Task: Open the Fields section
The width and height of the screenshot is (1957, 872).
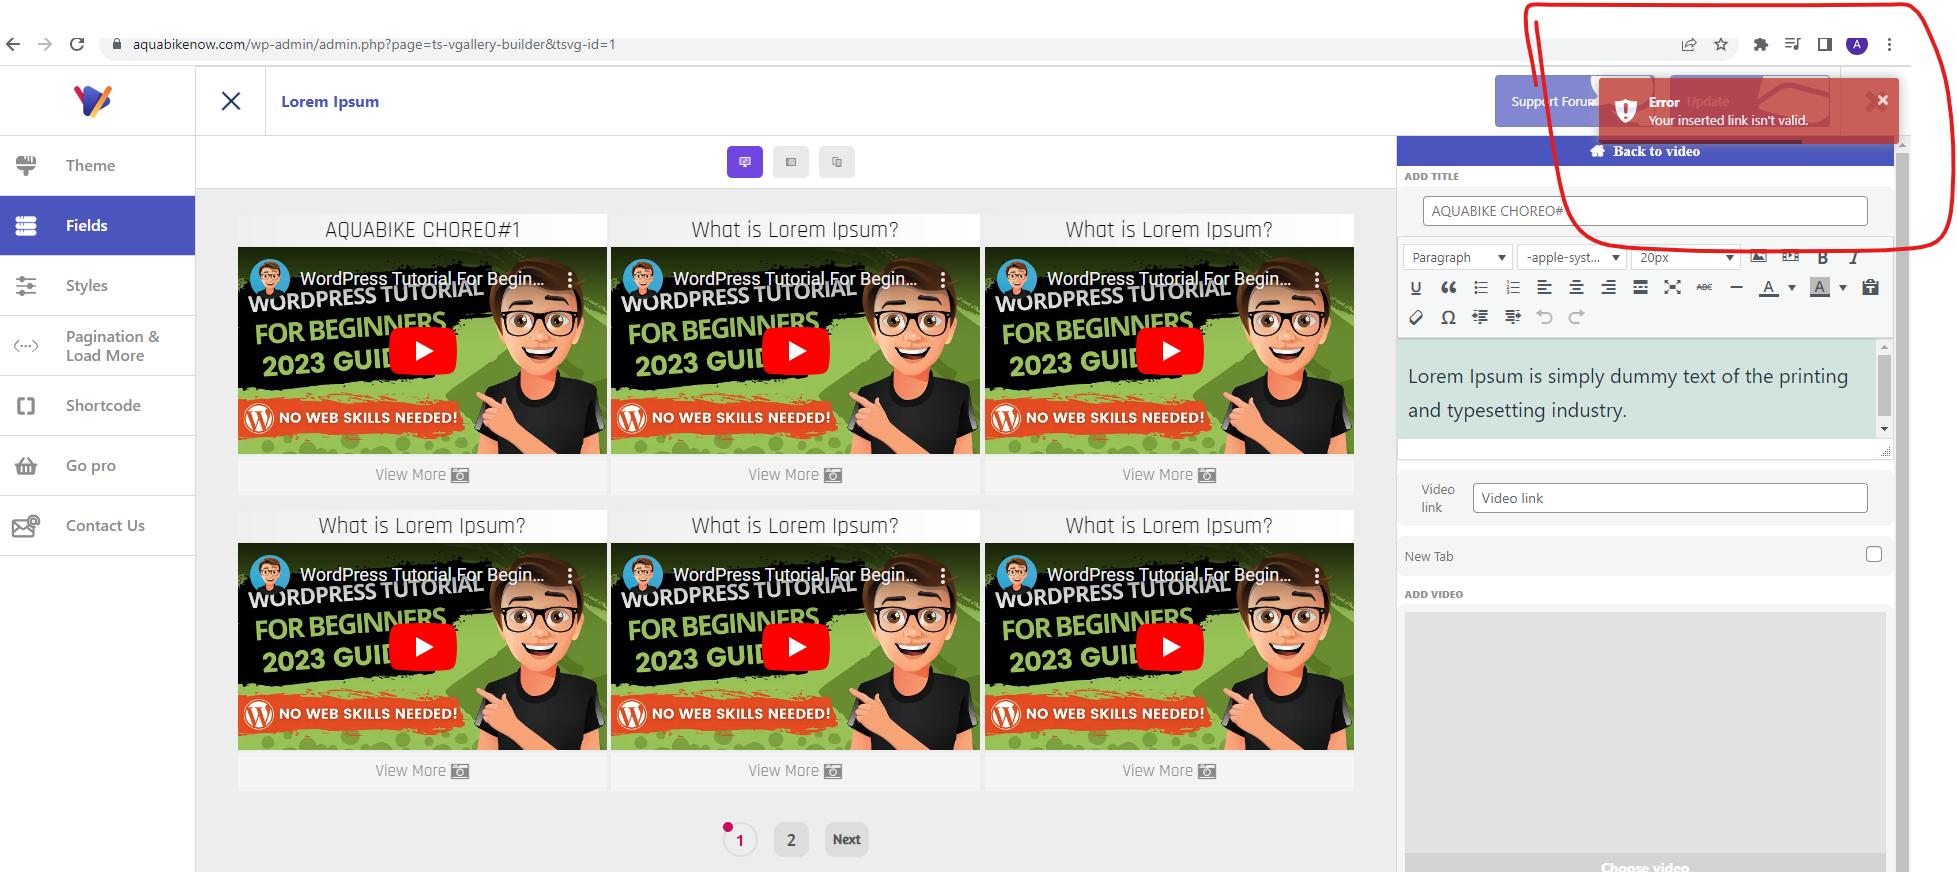Action: (97, 226)
